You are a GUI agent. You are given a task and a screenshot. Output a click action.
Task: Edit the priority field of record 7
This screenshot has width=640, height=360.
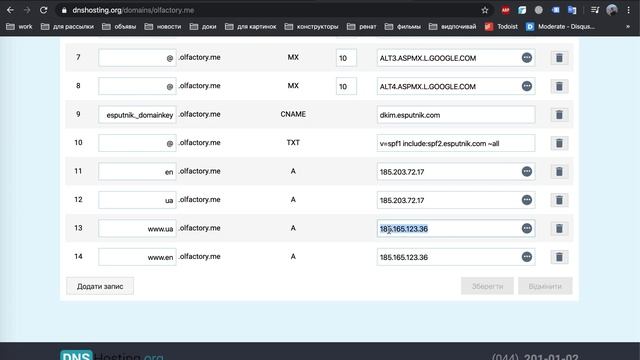coord(346,58)
